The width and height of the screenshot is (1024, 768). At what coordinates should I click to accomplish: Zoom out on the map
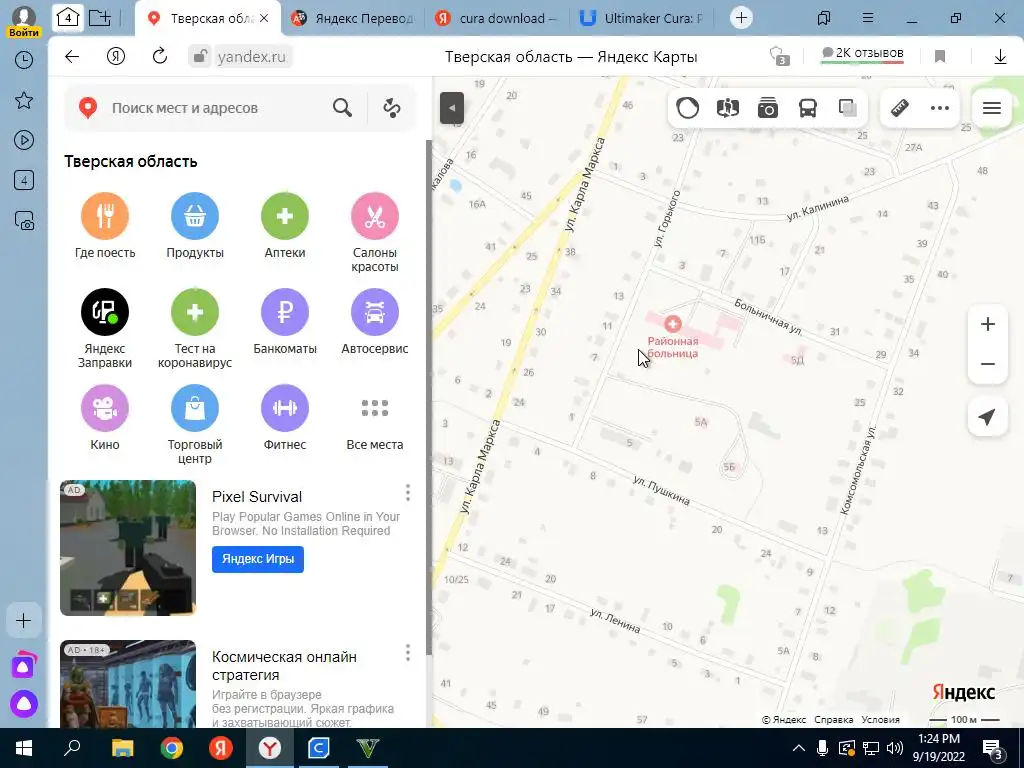click(988, 364)
